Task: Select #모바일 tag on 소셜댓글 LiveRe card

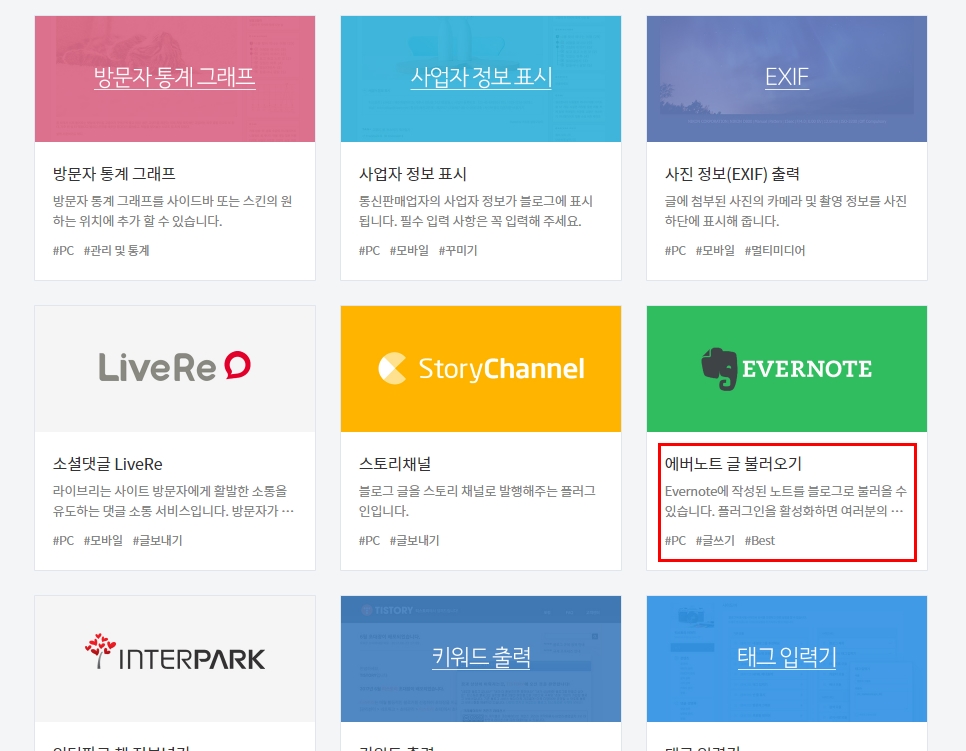Action: (103, 541)
